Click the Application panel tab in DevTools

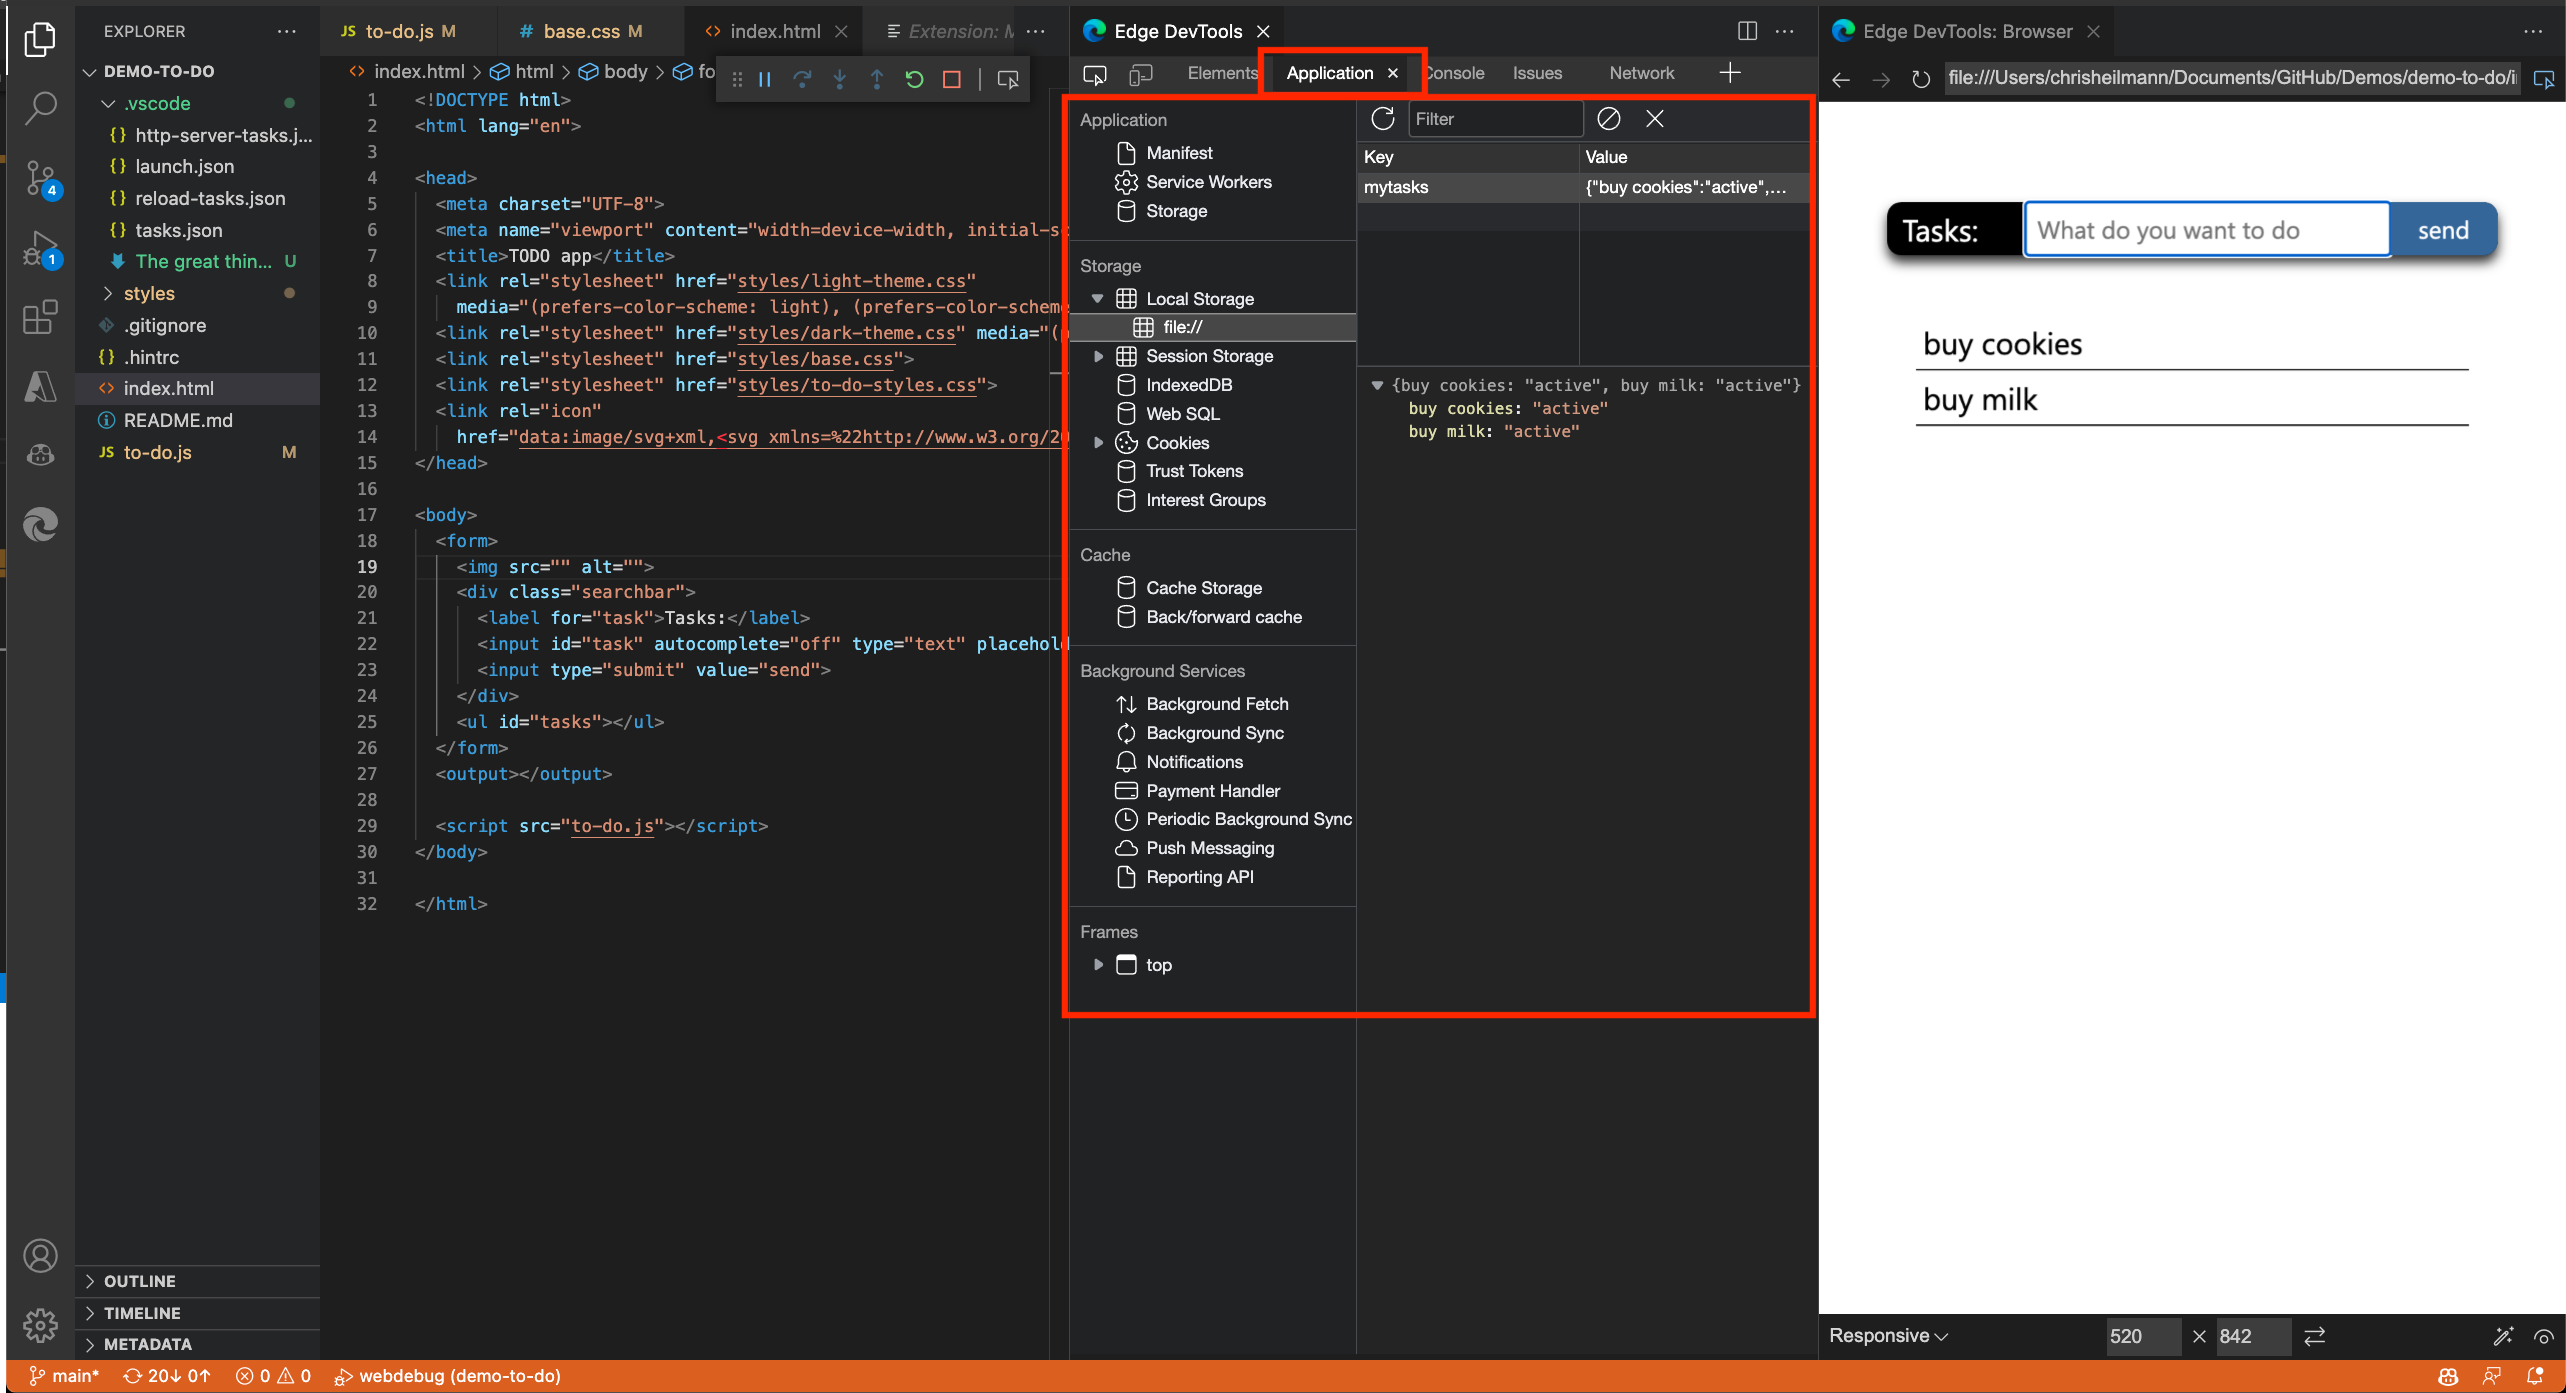[1329, 72]
